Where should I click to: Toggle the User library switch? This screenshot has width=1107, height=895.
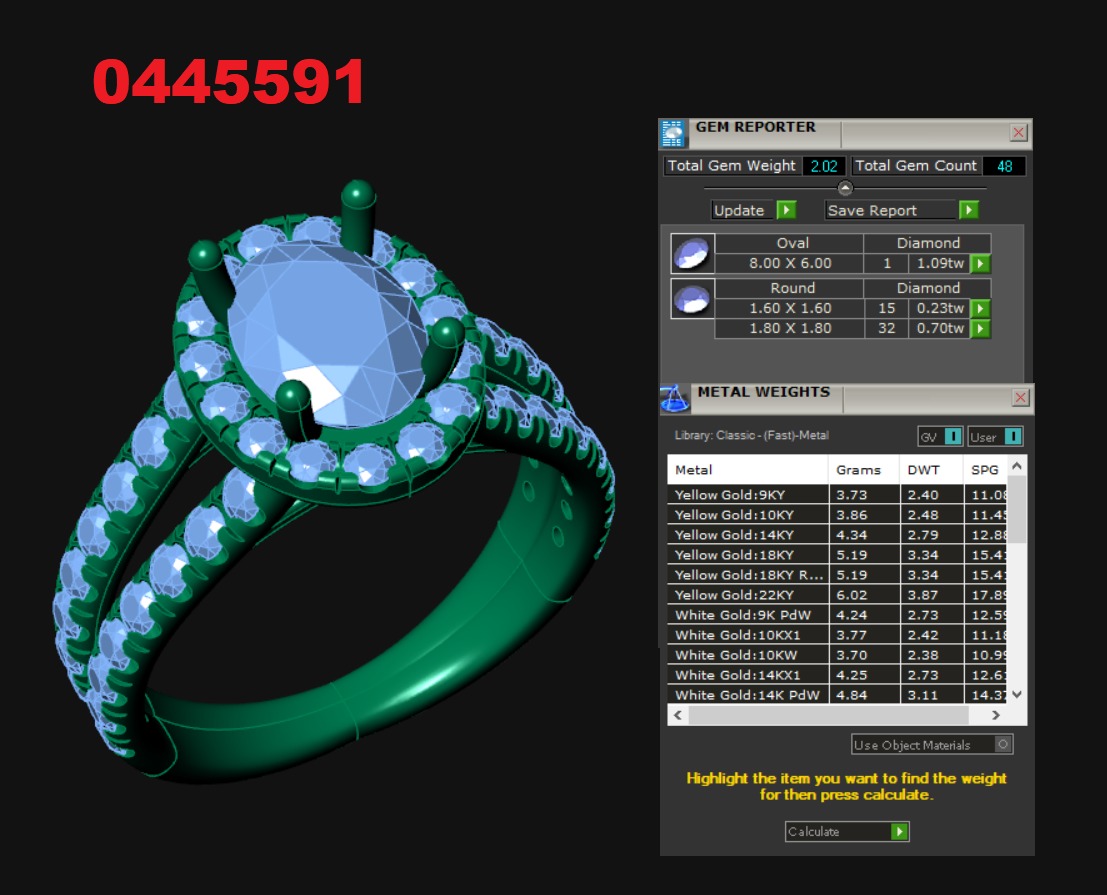(x=1013, y=436)
